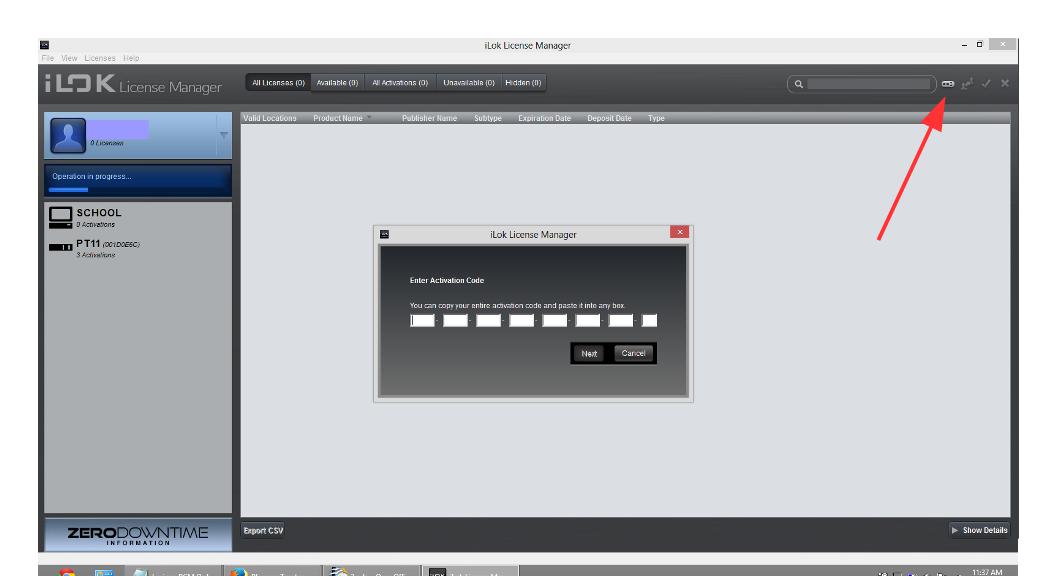Screen dimensions: 1056x576
Task: Focus the license search field
Action: [869, 84]
